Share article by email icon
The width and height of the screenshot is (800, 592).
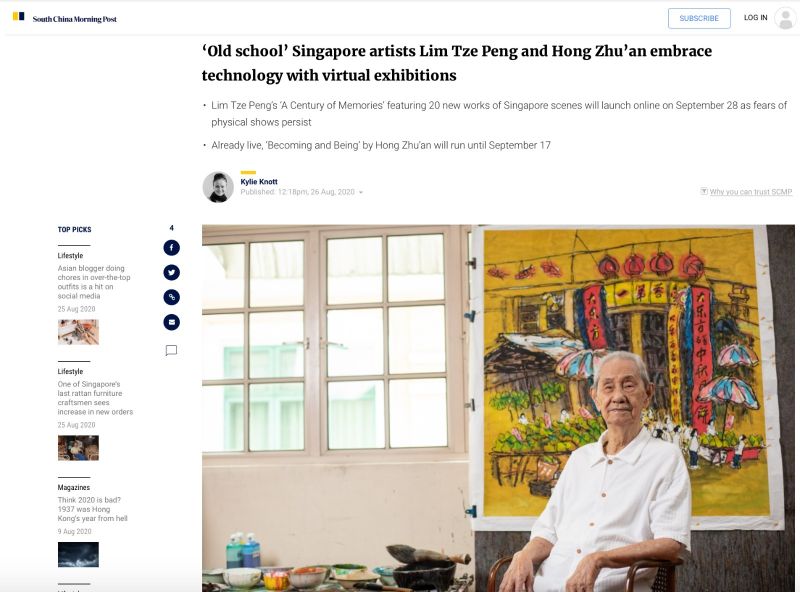pos(171,322)
